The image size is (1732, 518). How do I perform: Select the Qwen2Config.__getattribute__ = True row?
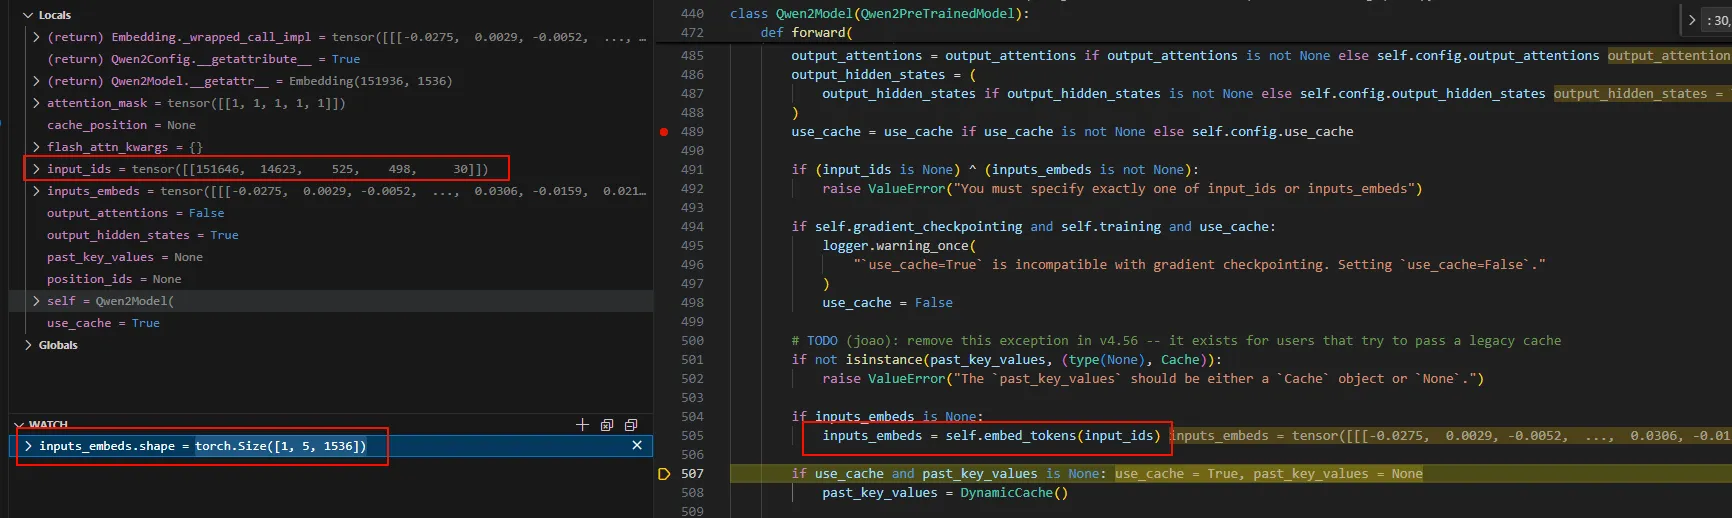(x=331, y=59)
